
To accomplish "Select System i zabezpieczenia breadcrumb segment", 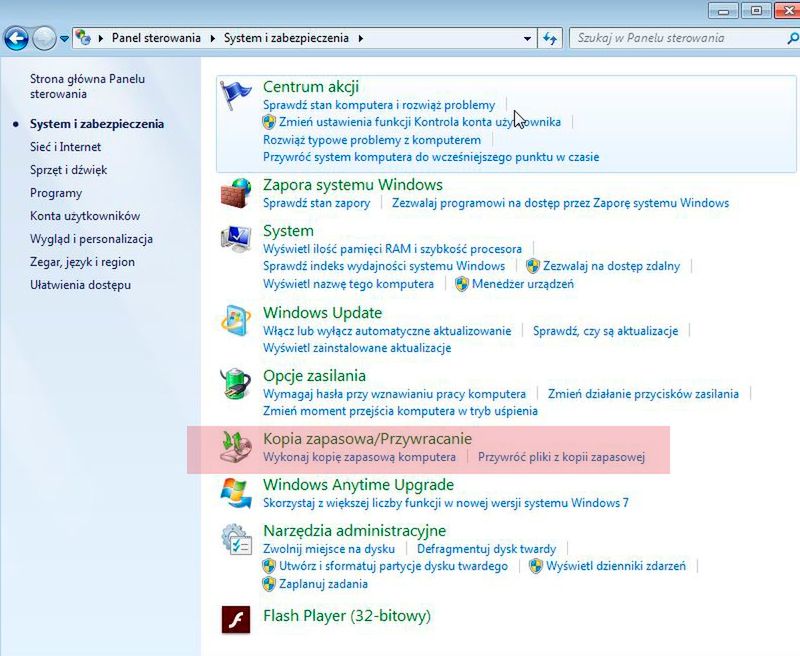I will pyautogui.click(x=286, y=38).
